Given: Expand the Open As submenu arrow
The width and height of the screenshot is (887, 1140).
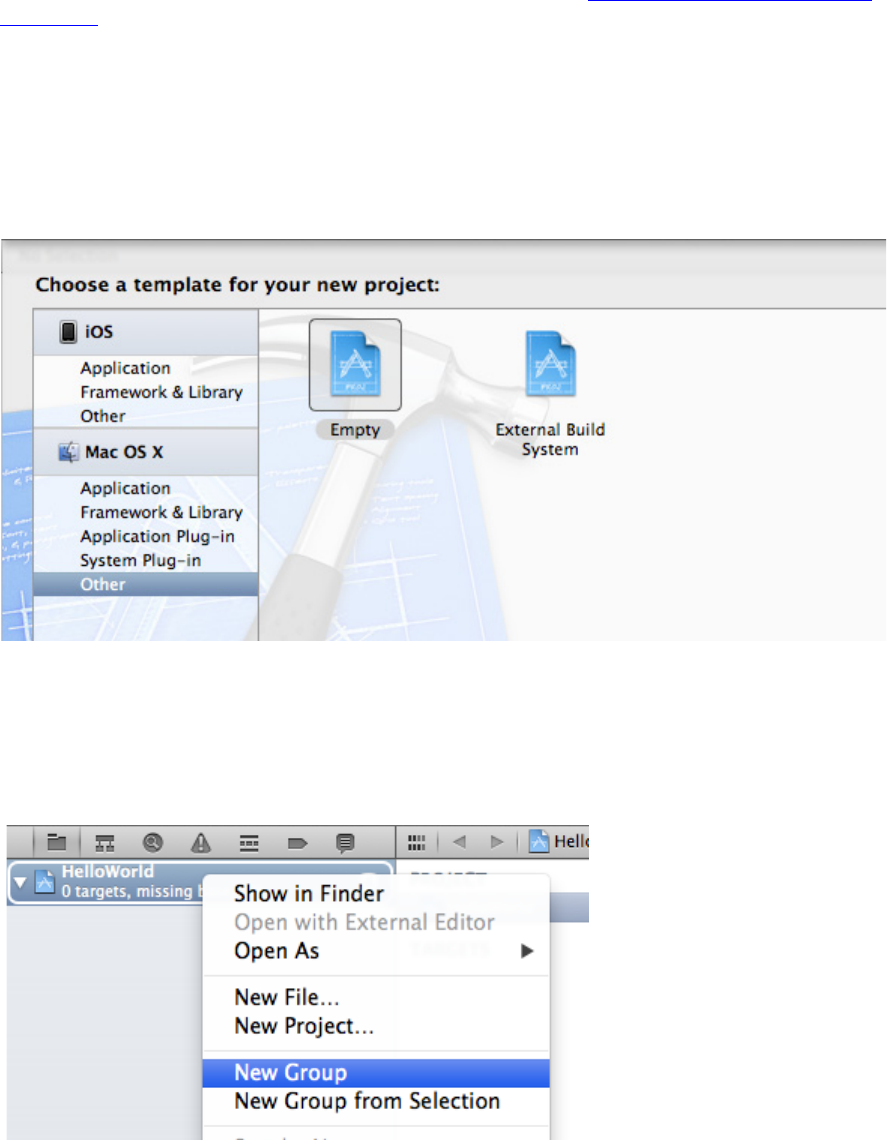Looking at the screenshot, I should pyautogui.click(x=528, y=951).
